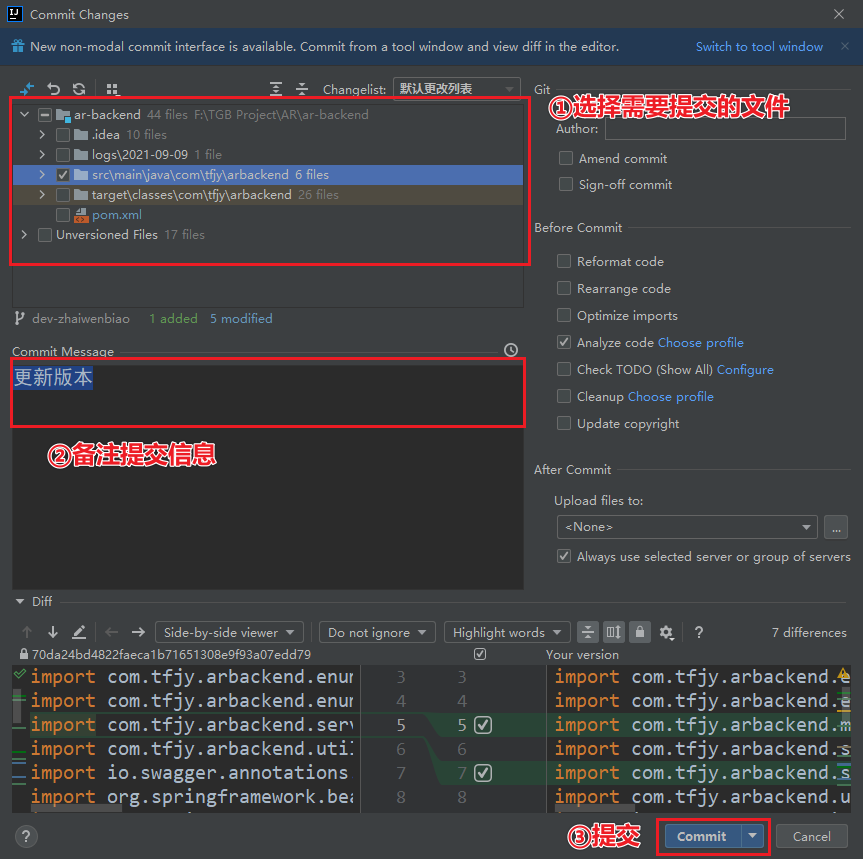The height and width of the screenshot is (859, 863).
Task: Enable Sign-off commit
Action: pyautogui.click(x=566, y=184)
